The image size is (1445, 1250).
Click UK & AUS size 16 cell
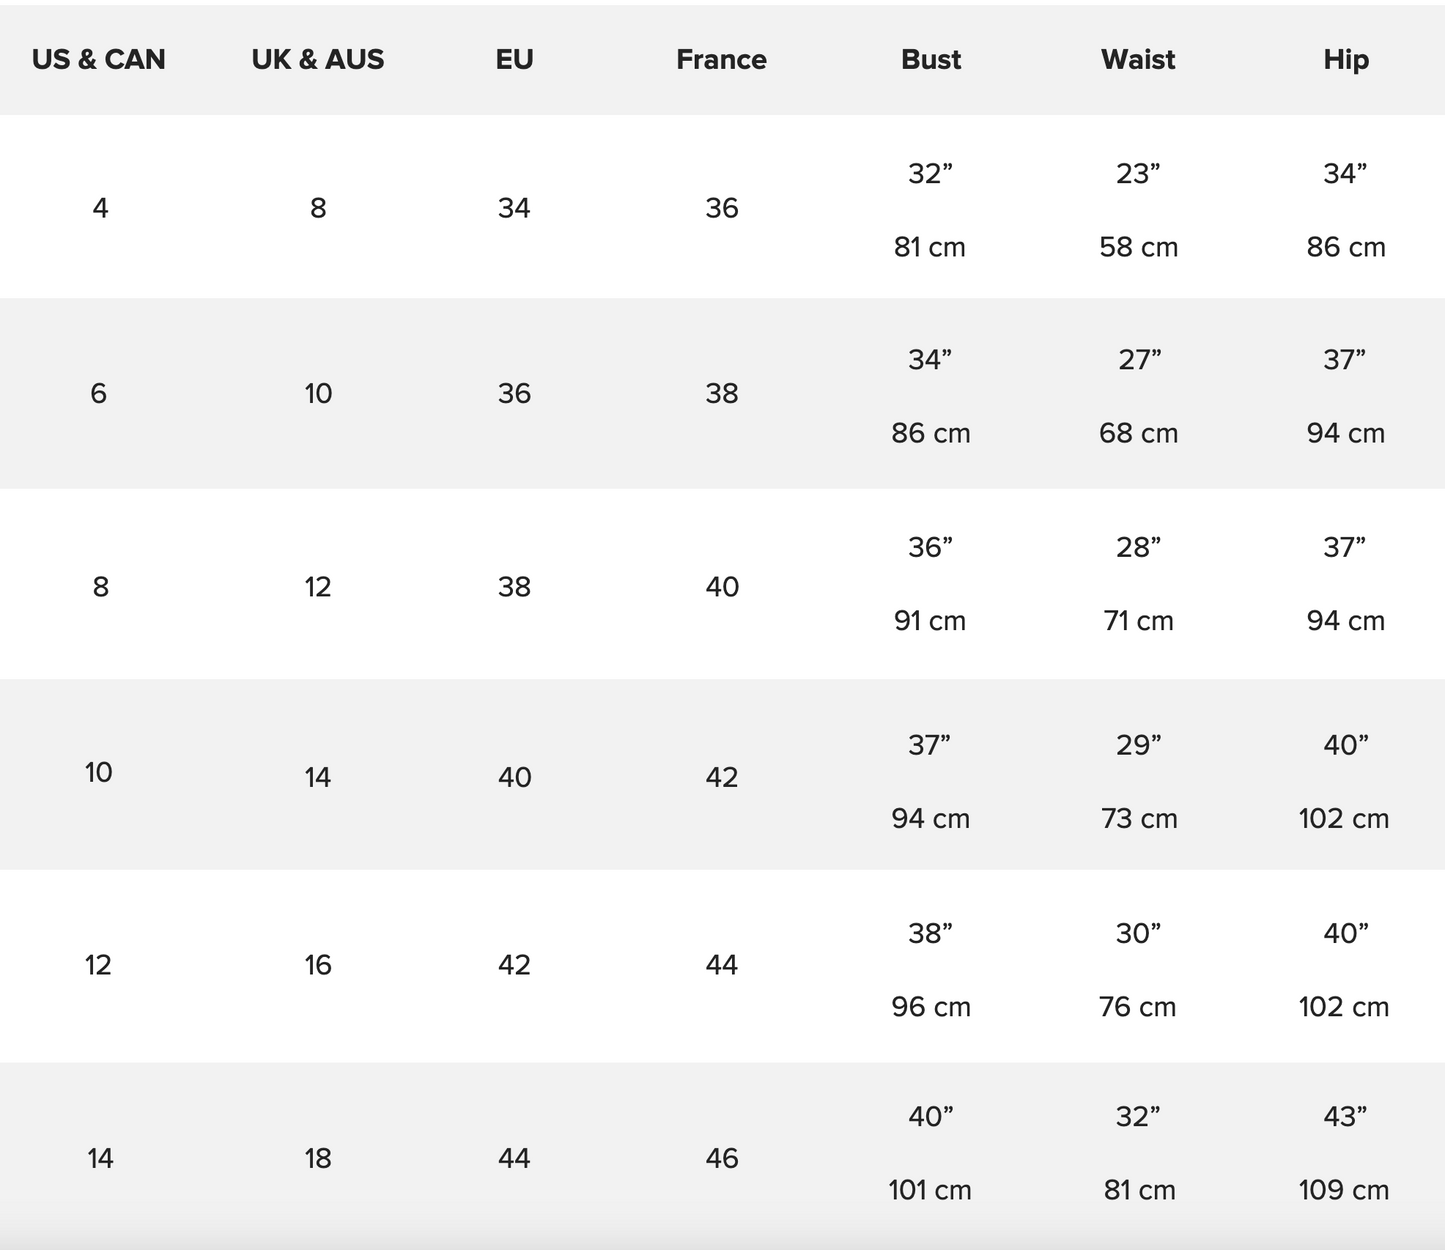coord(318,965)
